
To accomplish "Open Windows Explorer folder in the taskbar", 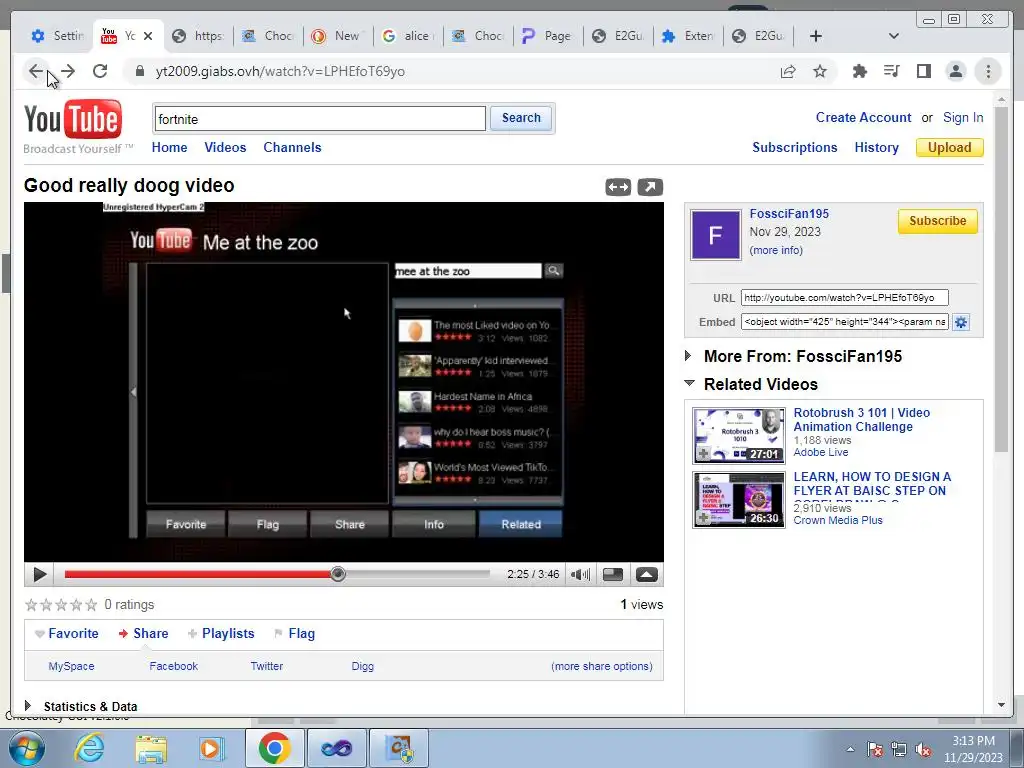I will click(152, 748).
